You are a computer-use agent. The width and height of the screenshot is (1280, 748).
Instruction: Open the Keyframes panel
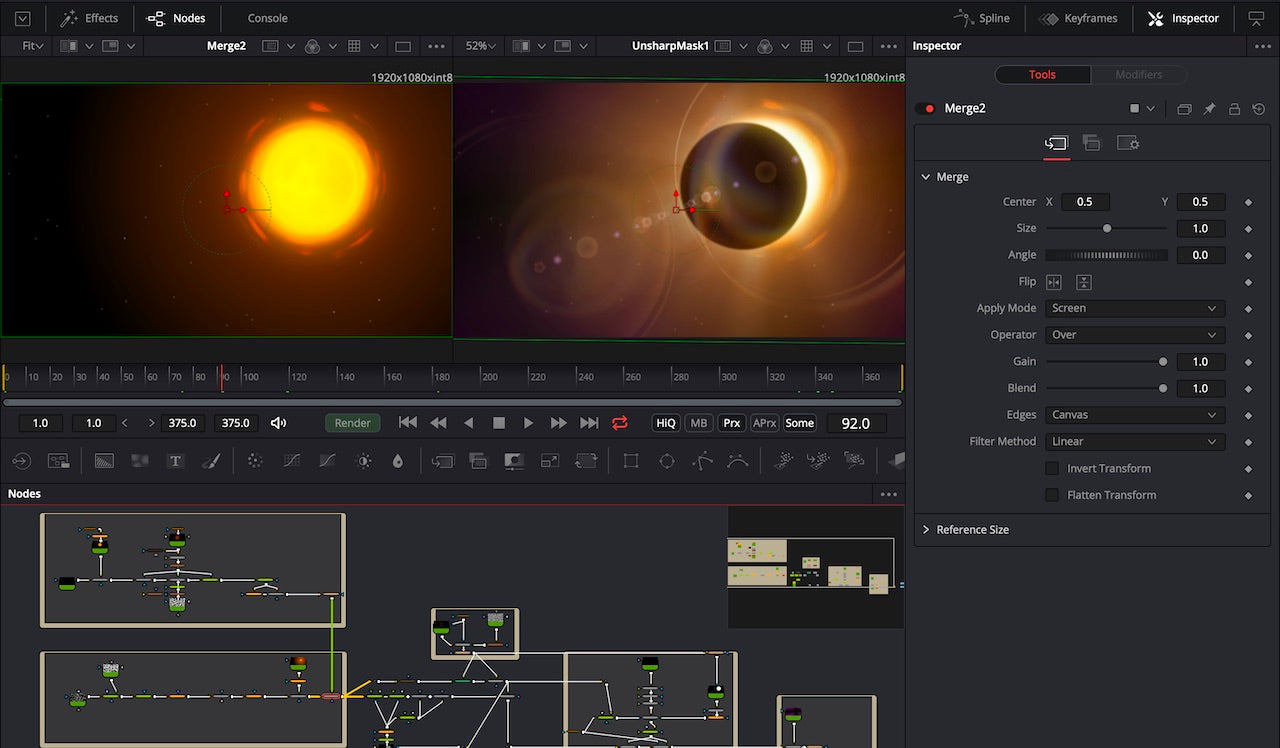[1078, 18]
